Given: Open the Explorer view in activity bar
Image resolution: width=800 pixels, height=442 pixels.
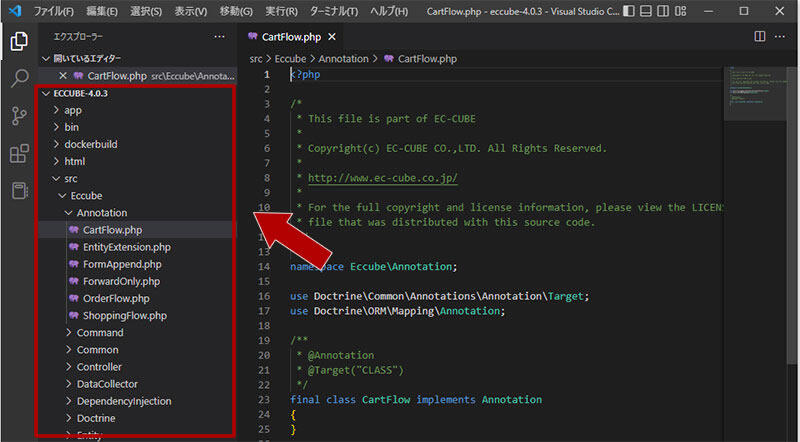Looking at the screenshot, I should pyautogui.click(x=19, y=41).
